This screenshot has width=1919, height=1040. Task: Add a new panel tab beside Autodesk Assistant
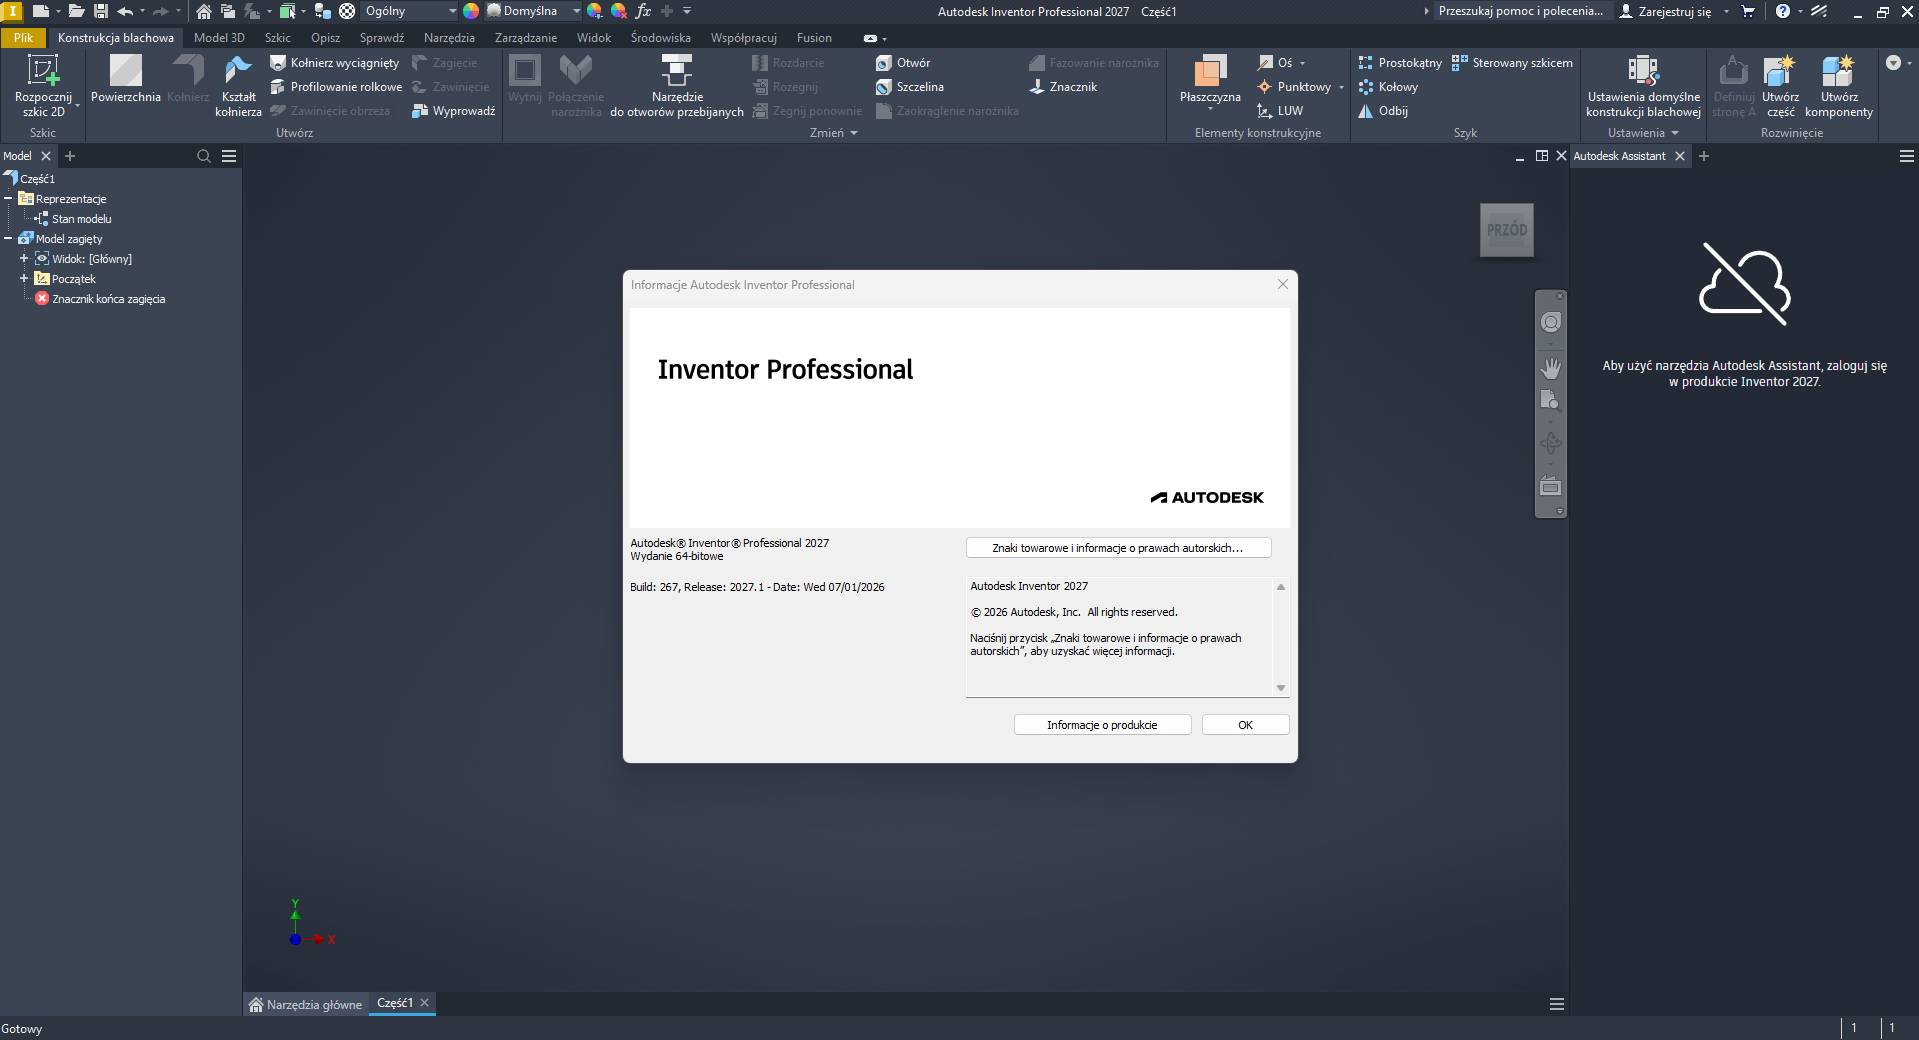(1704, 156)
